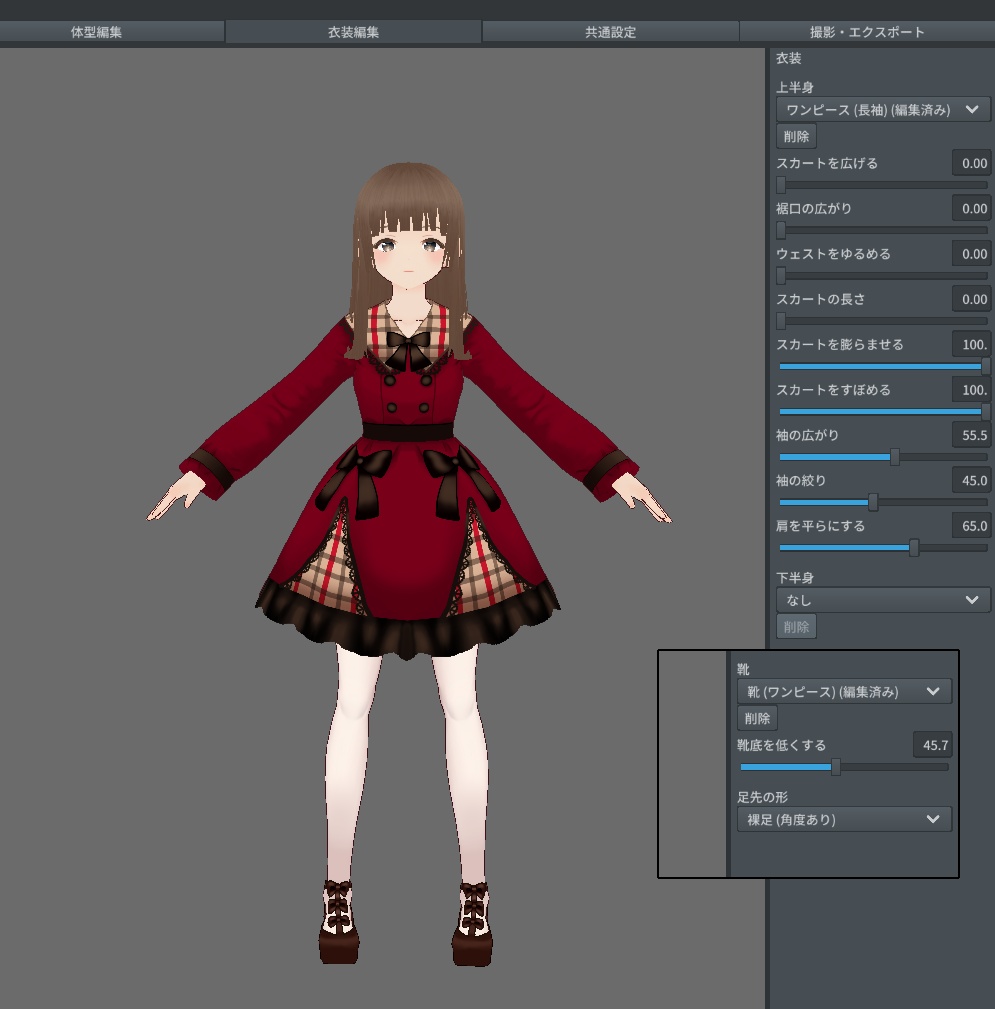Click the 45.7 value field for 靴底を低くする
The height and width of the screenshot is (1009, 995).
coord(932,745)
